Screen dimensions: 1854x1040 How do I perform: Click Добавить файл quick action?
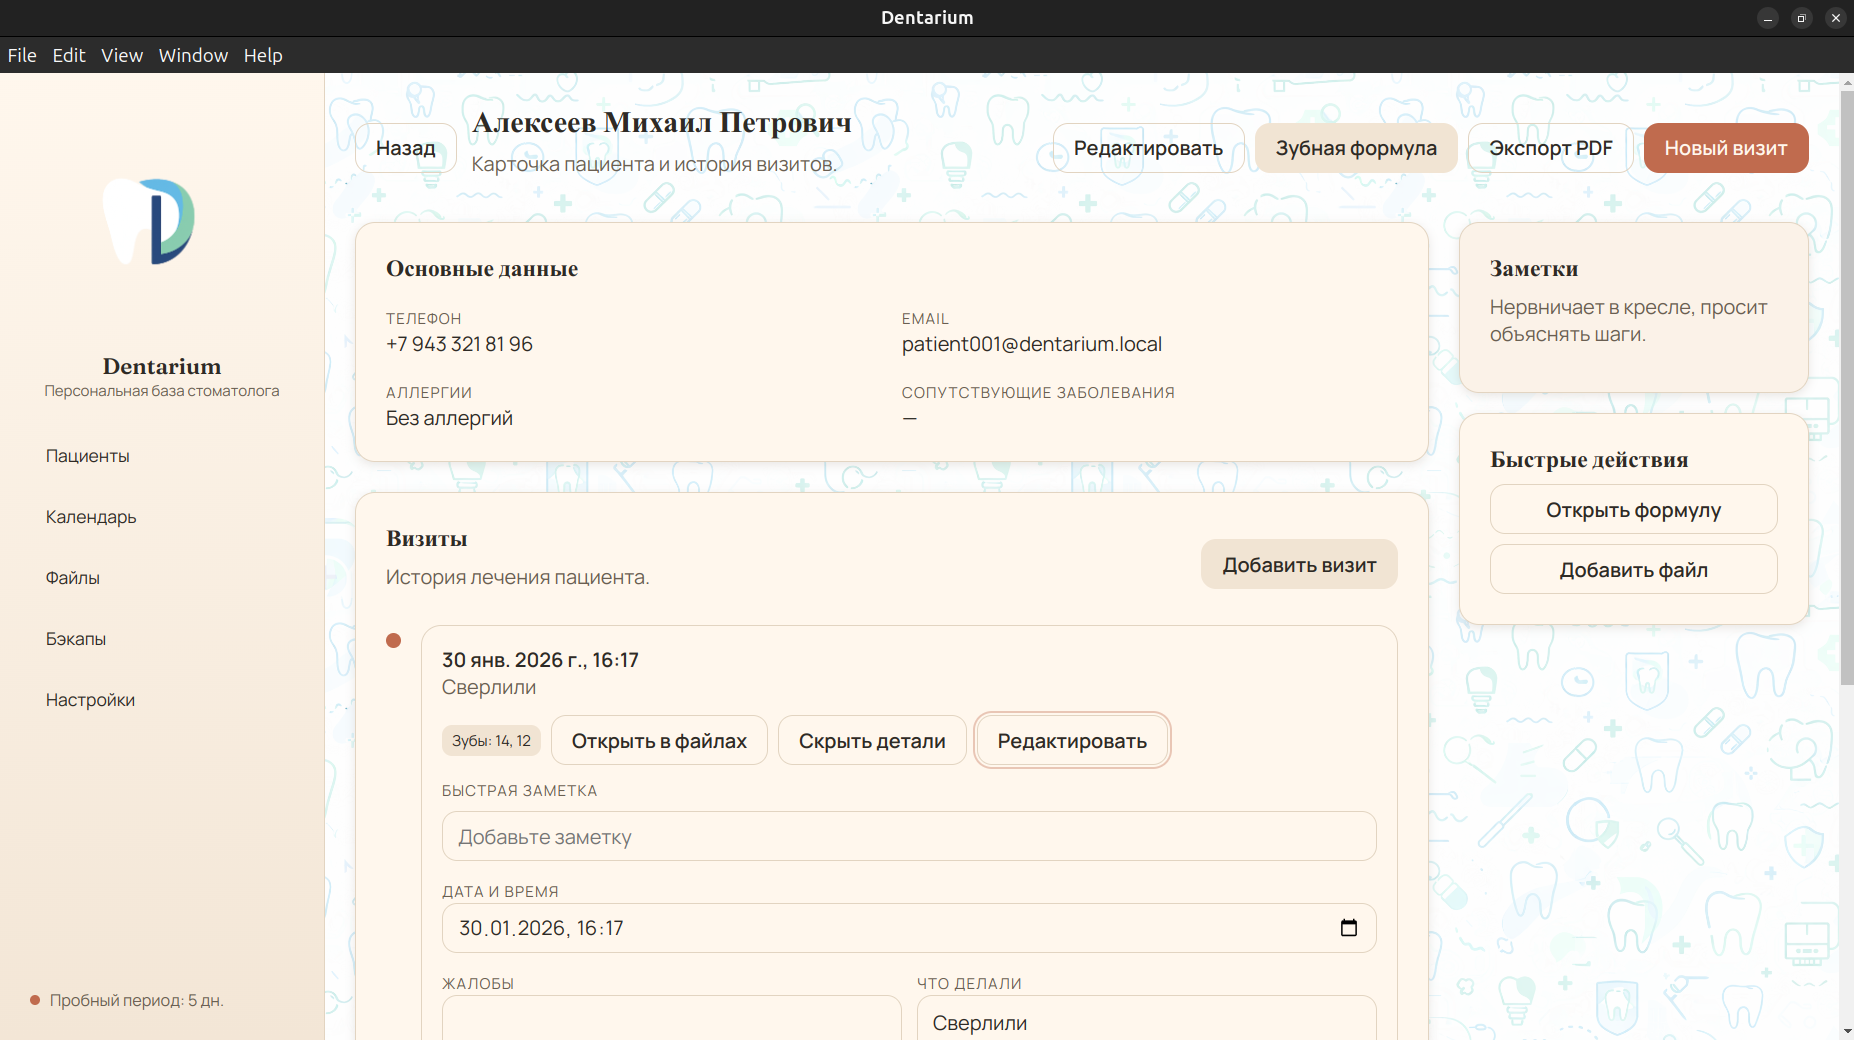[x=1632, y=569]
